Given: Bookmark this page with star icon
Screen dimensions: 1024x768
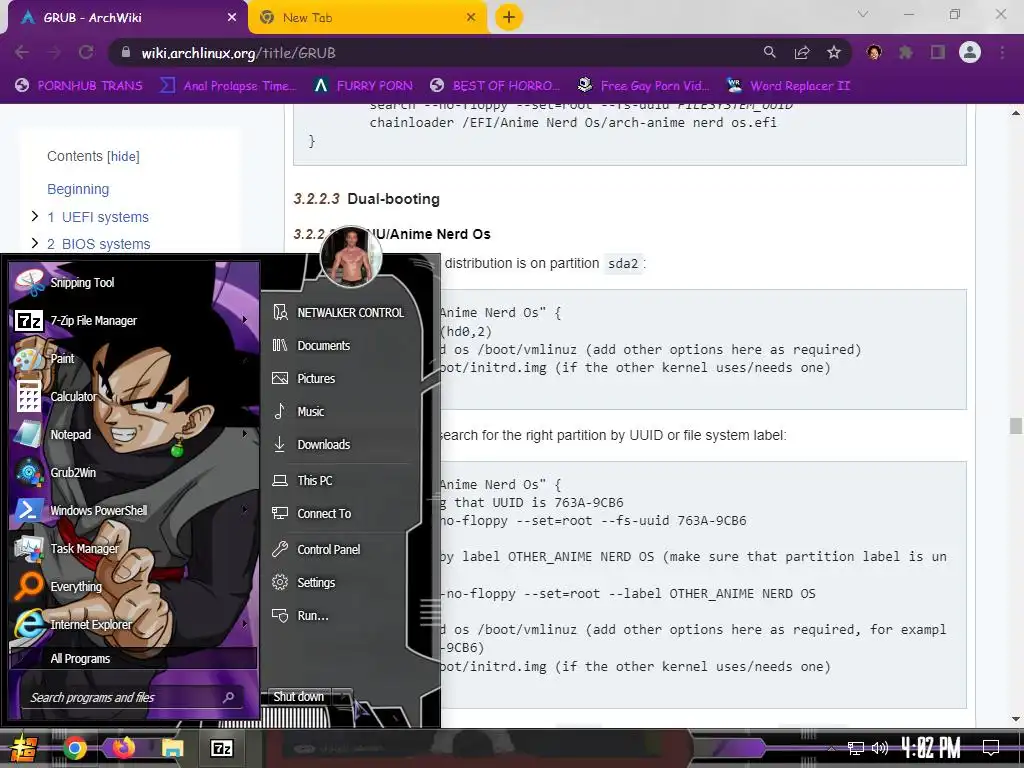Looking at the screenshot, I should coord(834,52).
